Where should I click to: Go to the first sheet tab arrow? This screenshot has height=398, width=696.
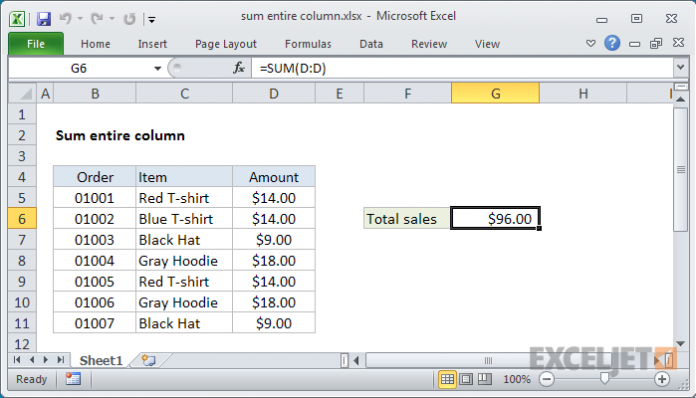click(17, 359)
